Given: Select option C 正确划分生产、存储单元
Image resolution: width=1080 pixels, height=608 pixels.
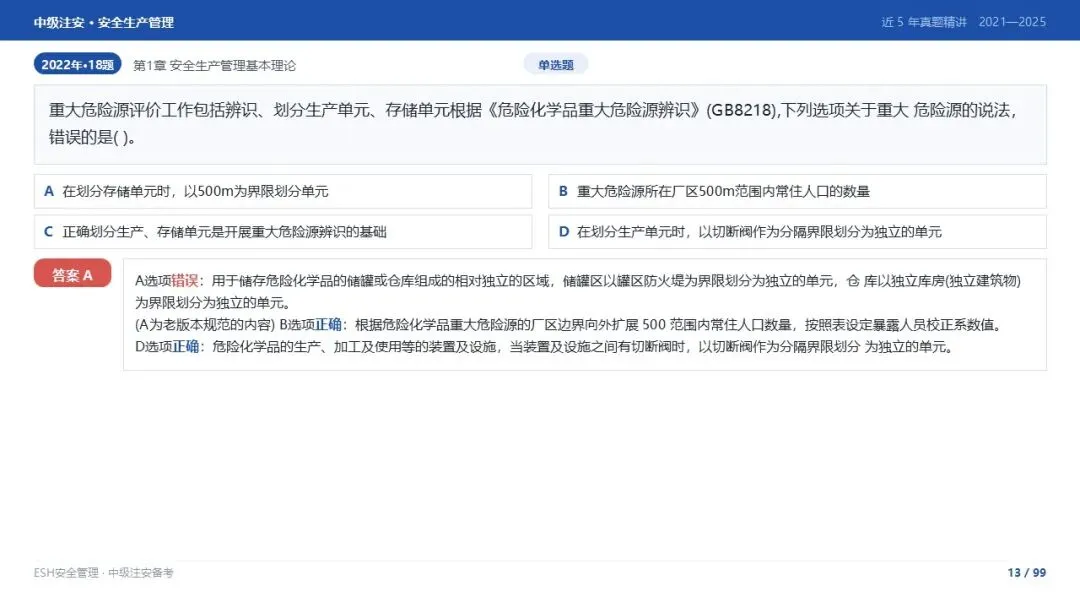Looking at the screenshot, I should 283,232.
